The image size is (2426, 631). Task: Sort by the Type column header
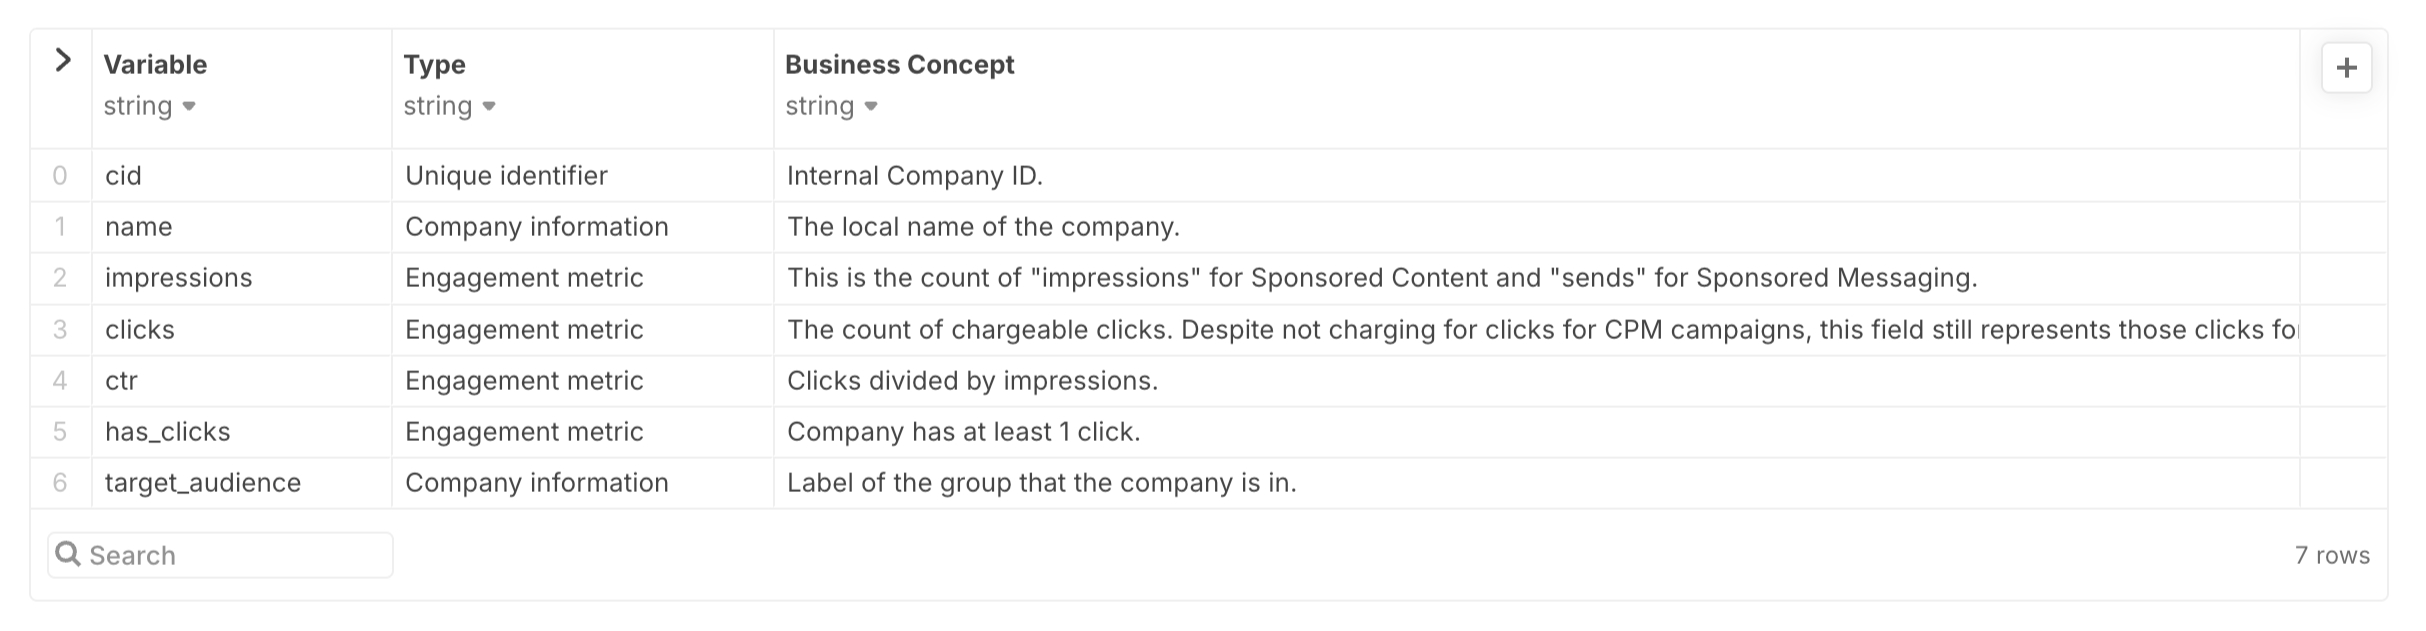point(434,65)
